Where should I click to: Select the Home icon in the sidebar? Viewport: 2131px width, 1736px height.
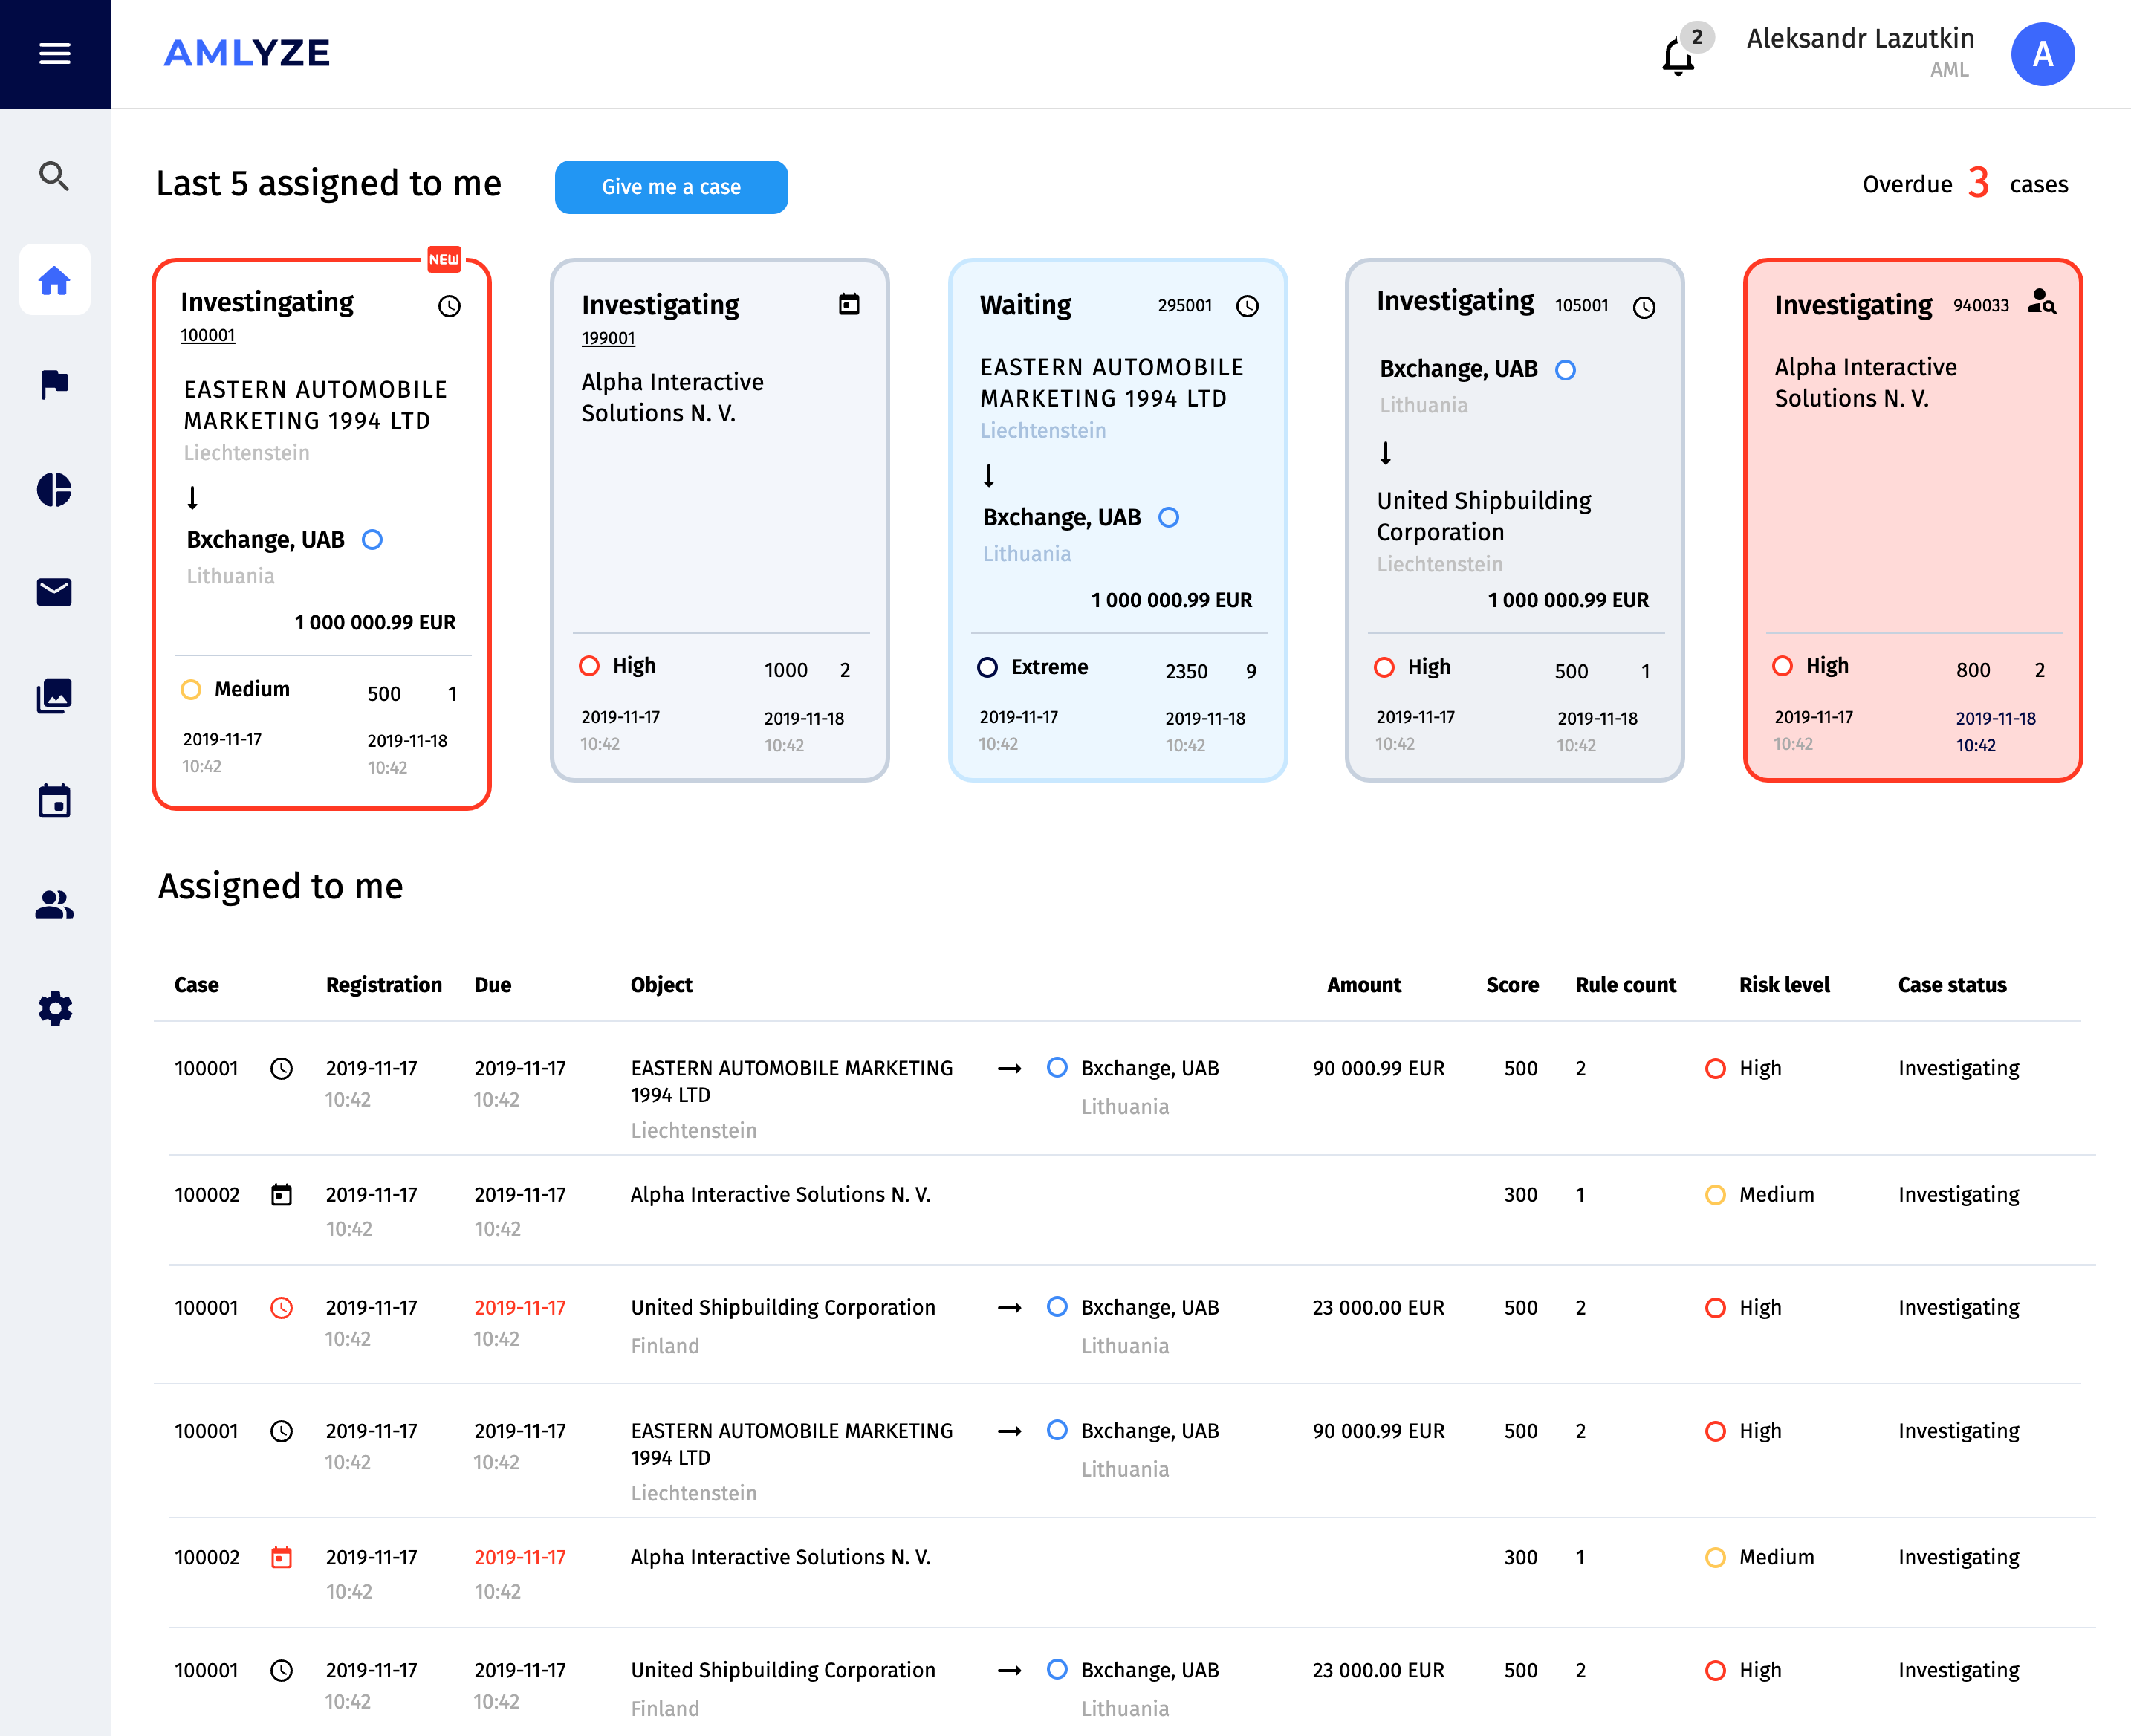pyautogui.click(x=55, y=280)
